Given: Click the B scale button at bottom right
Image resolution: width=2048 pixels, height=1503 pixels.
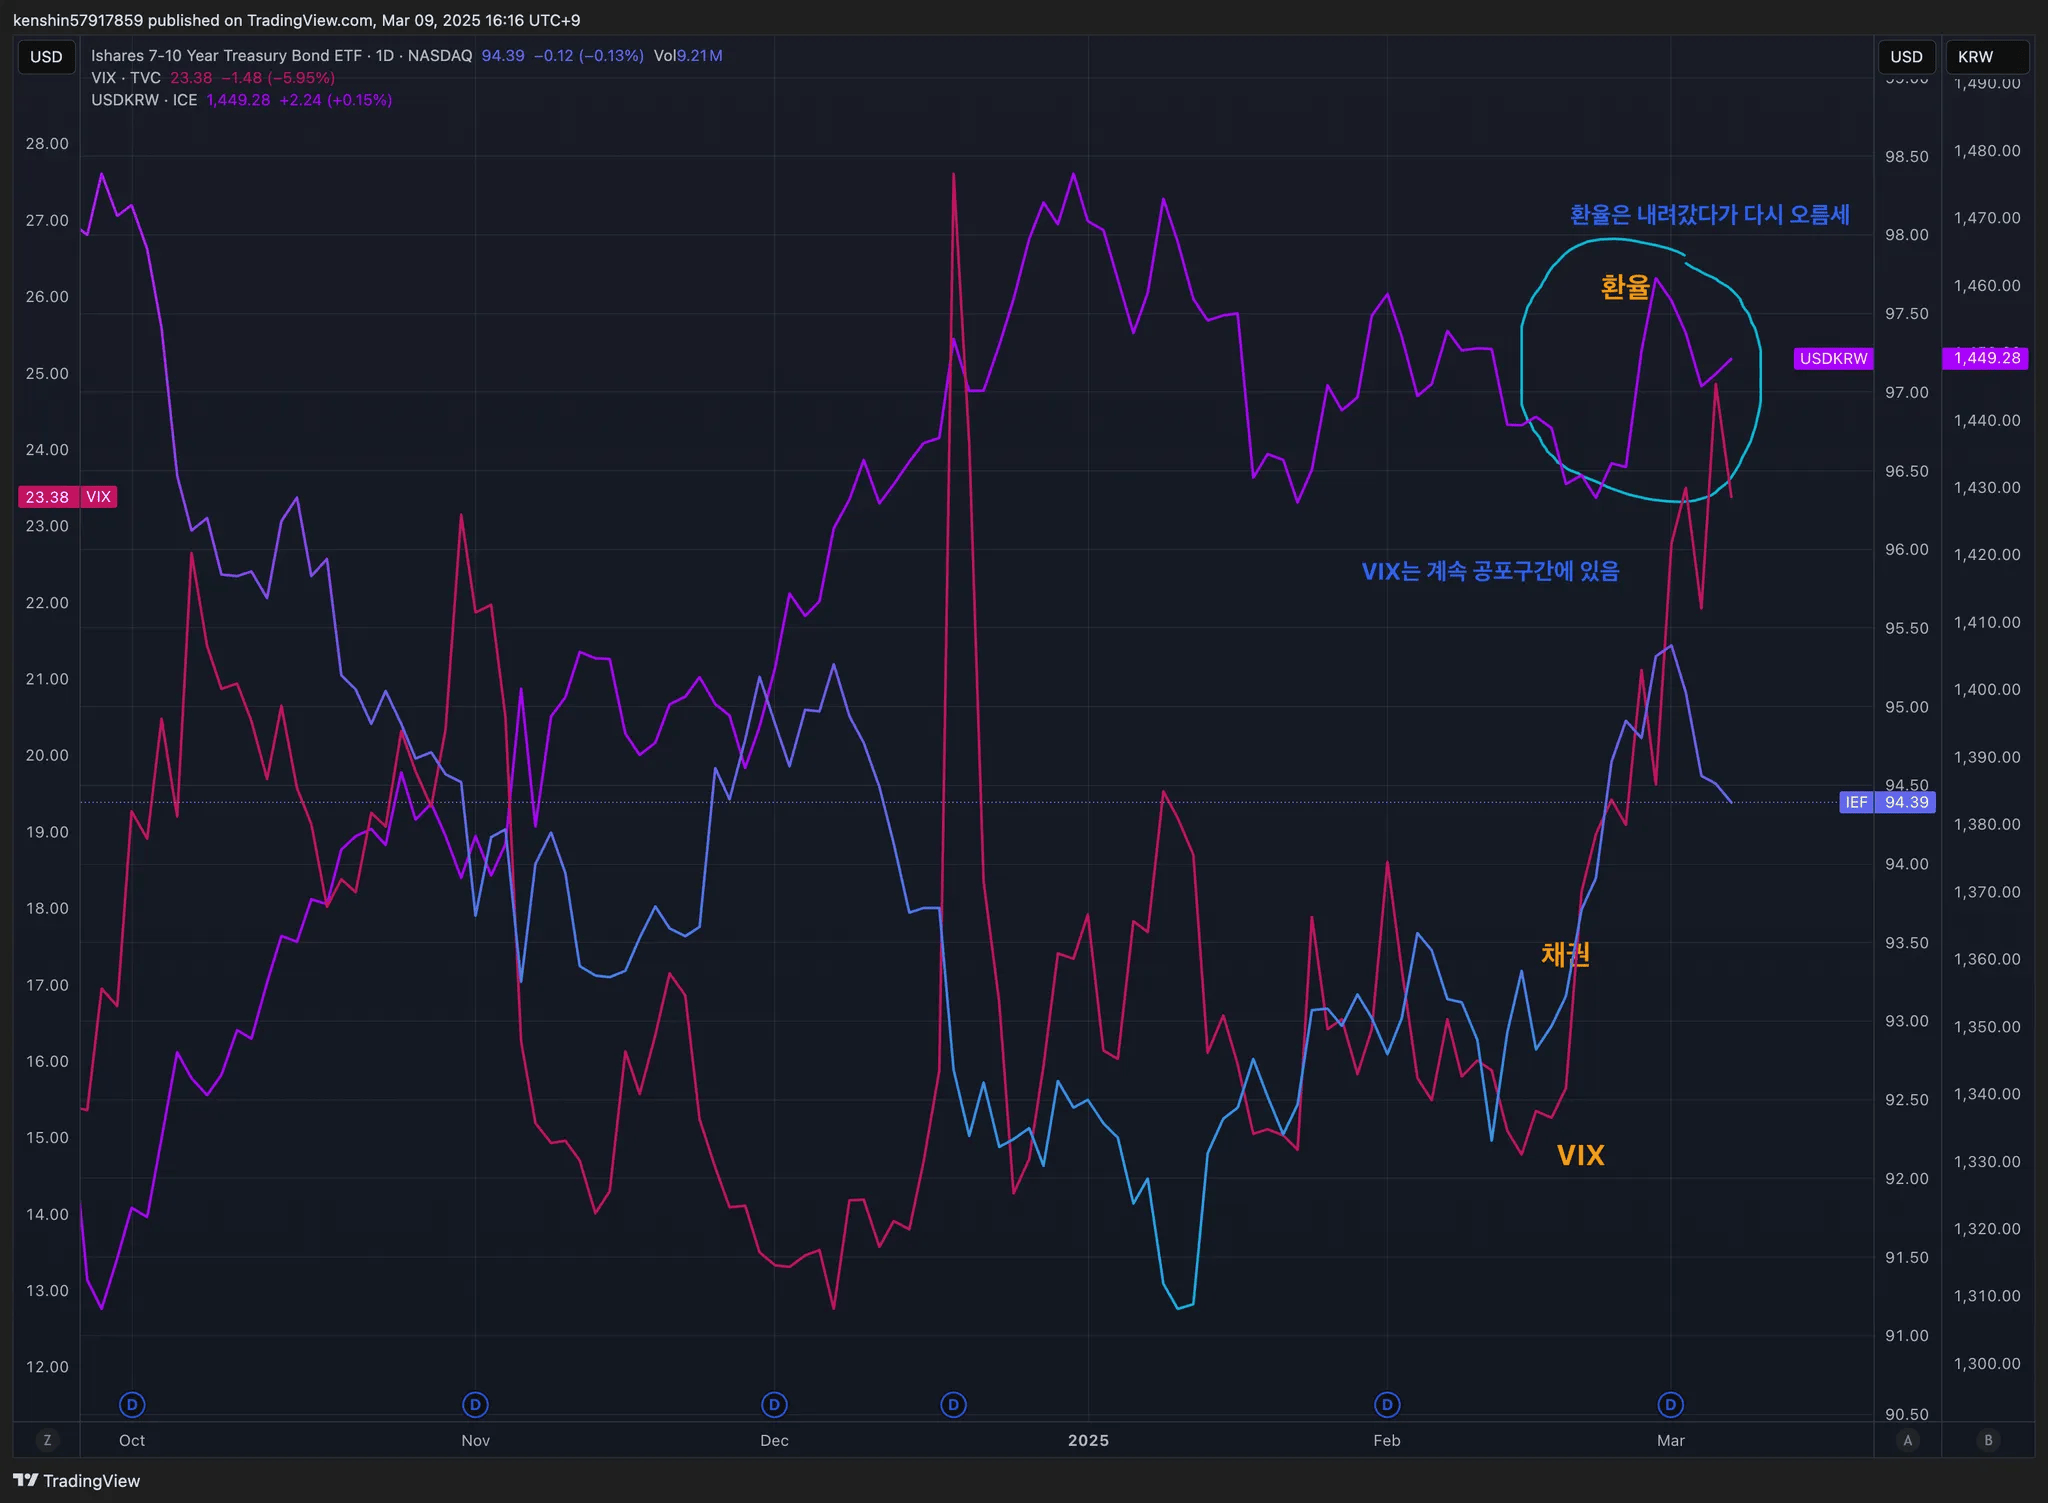Looking at the screenshot, I should [1988, 1440].
